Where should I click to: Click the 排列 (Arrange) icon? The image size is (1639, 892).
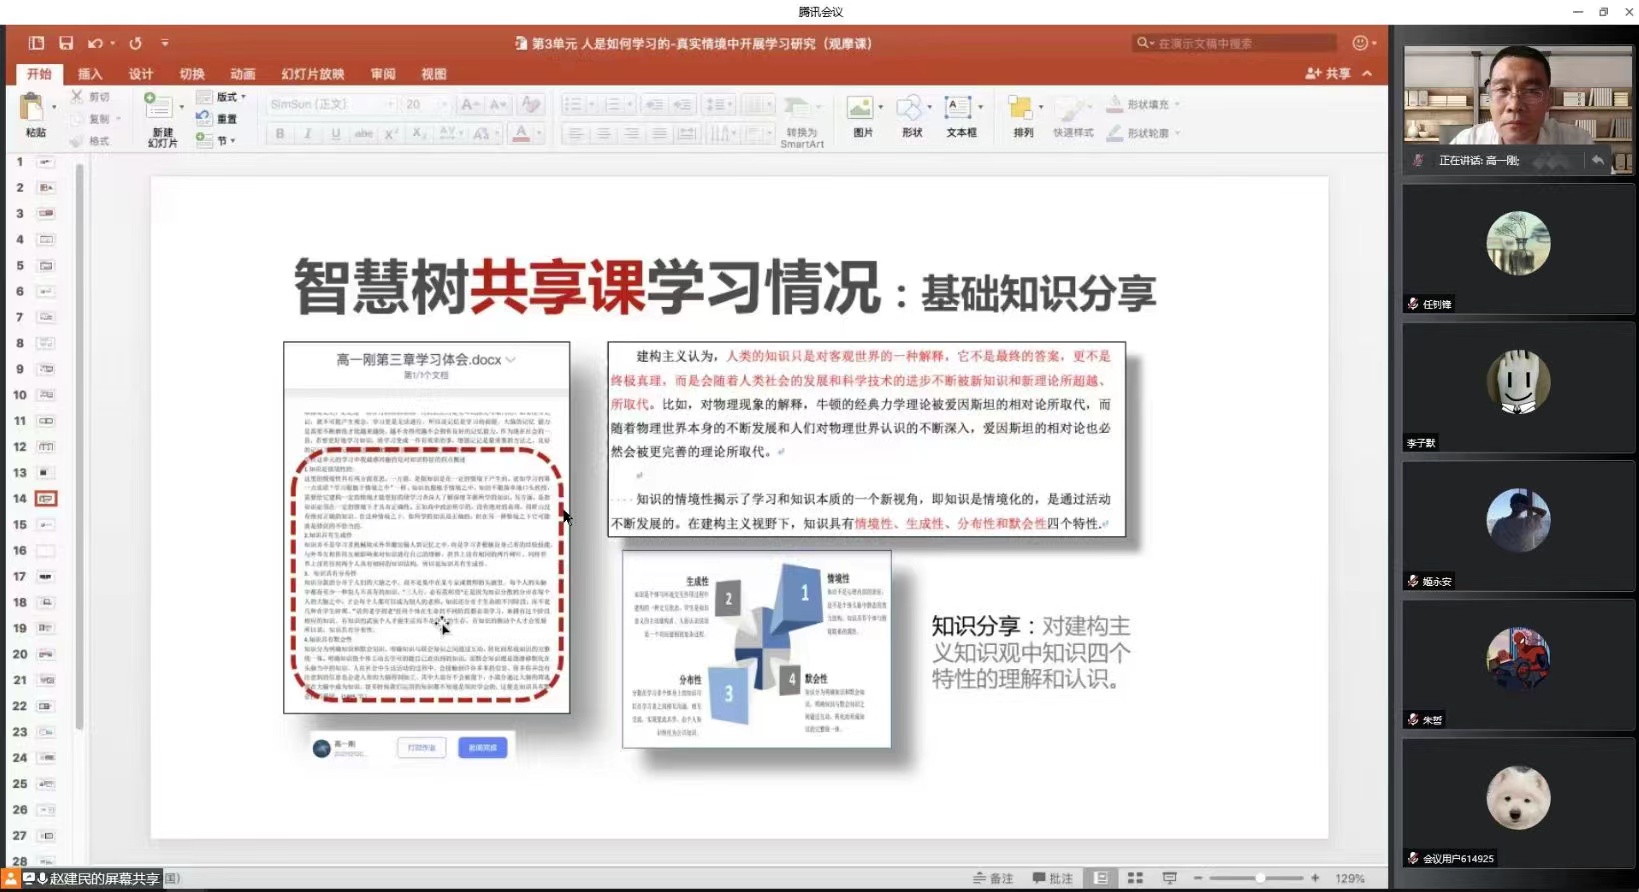click(1020, 109)
